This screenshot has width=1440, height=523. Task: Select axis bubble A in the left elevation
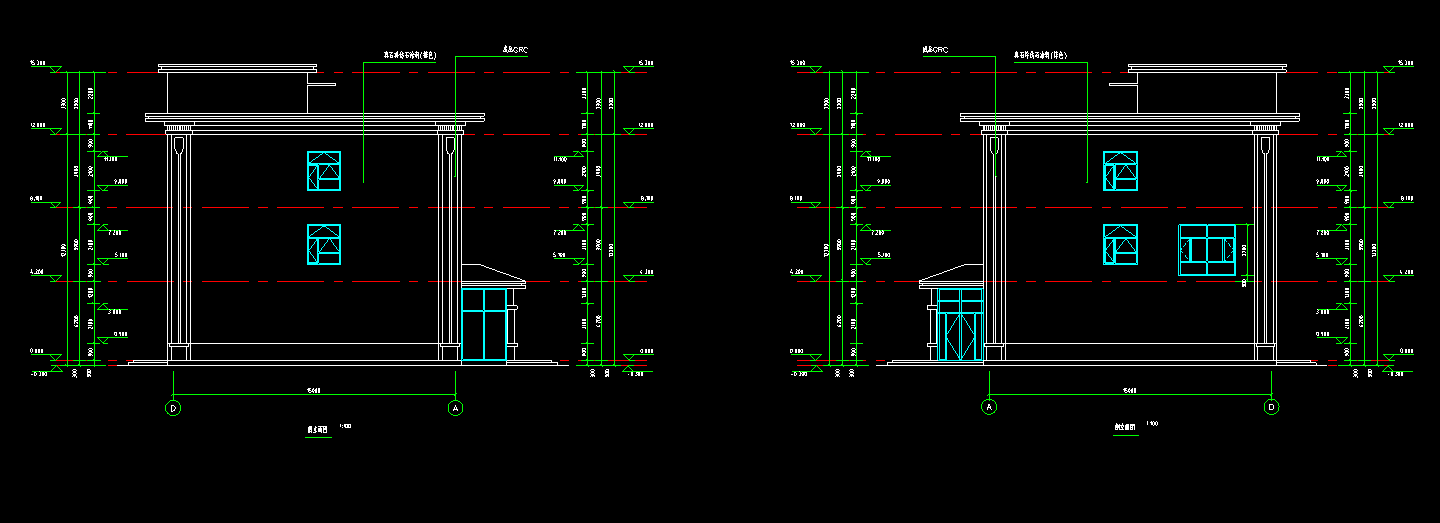tap(455, 408)
